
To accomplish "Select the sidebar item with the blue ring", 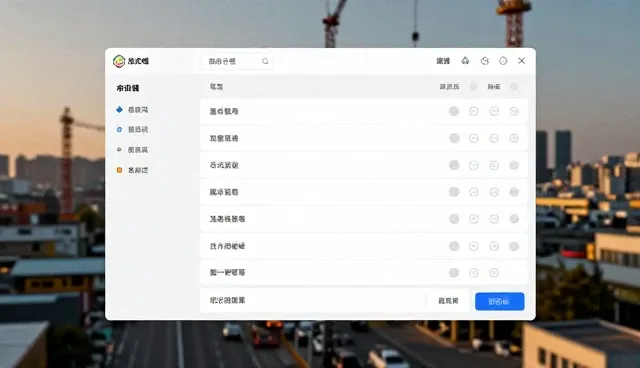I will click(132, 129).
